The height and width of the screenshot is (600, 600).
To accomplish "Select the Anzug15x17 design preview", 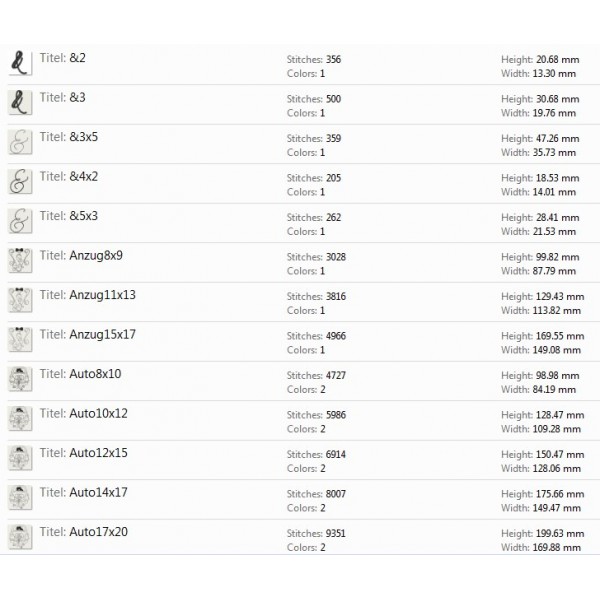I will [19, 340].
